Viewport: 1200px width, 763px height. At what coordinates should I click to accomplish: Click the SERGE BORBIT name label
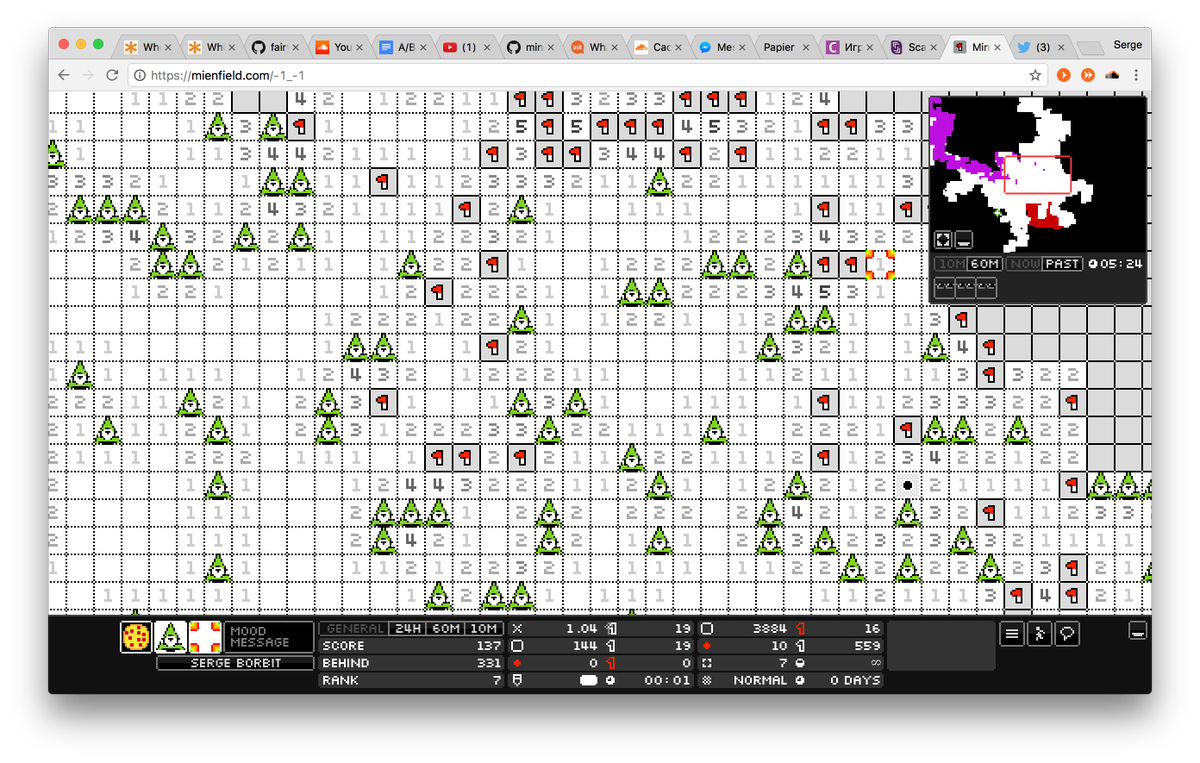point(236,663)
